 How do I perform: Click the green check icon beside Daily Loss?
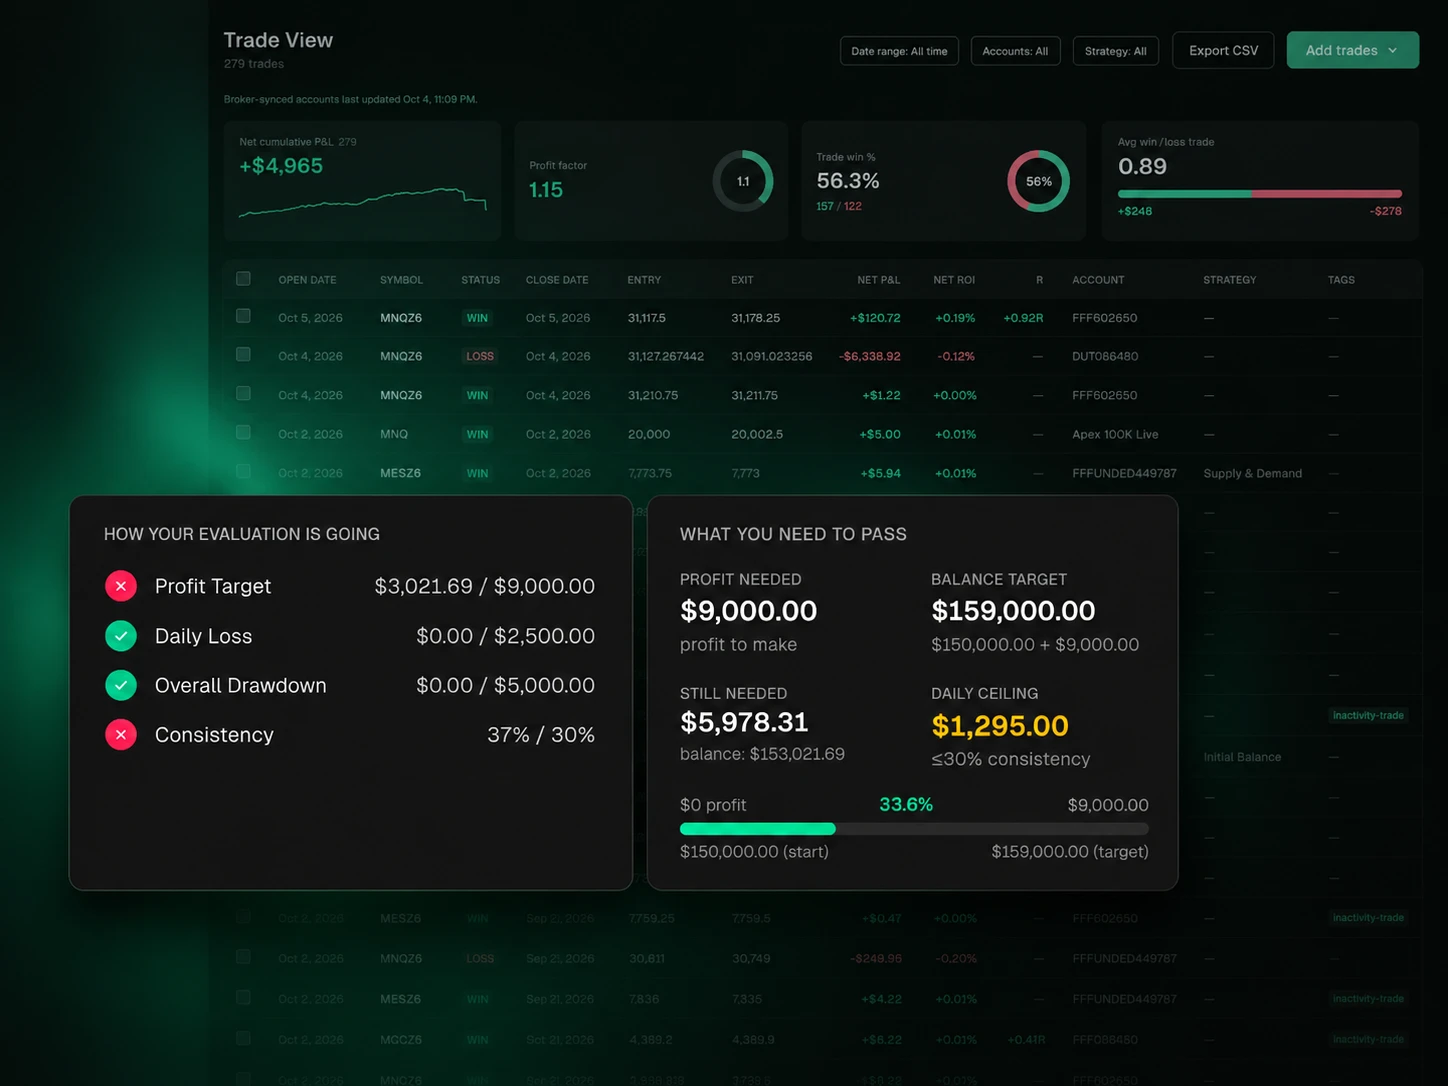click(x=121, y=636)
